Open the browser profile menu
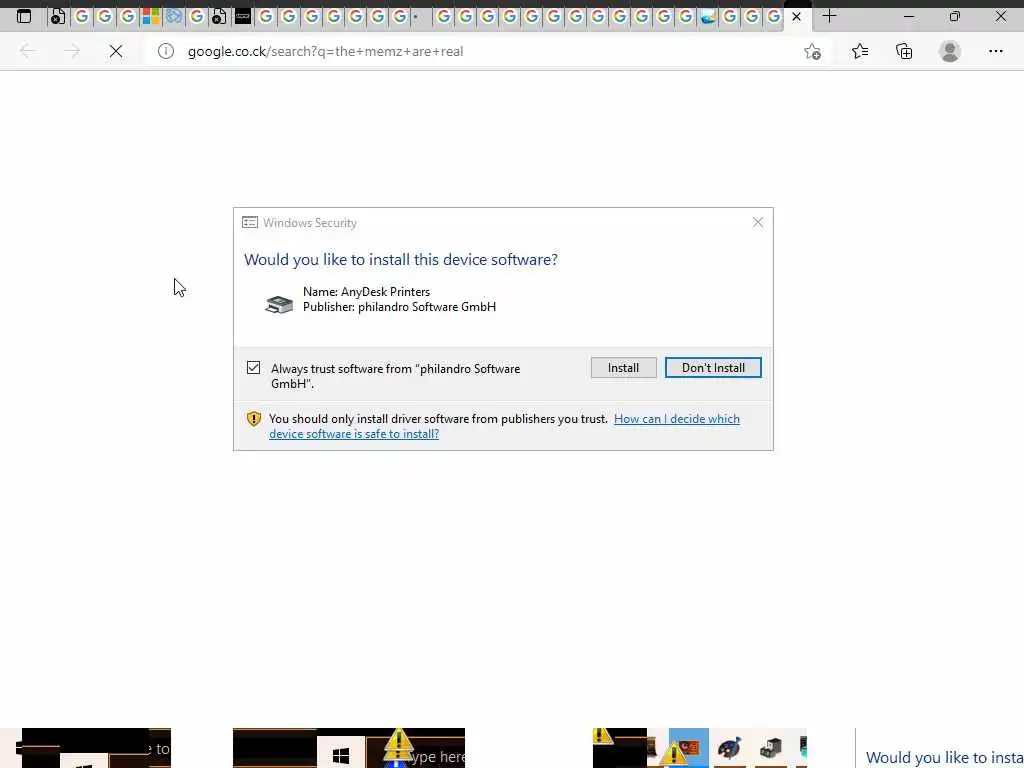 [x=950, y=51]
